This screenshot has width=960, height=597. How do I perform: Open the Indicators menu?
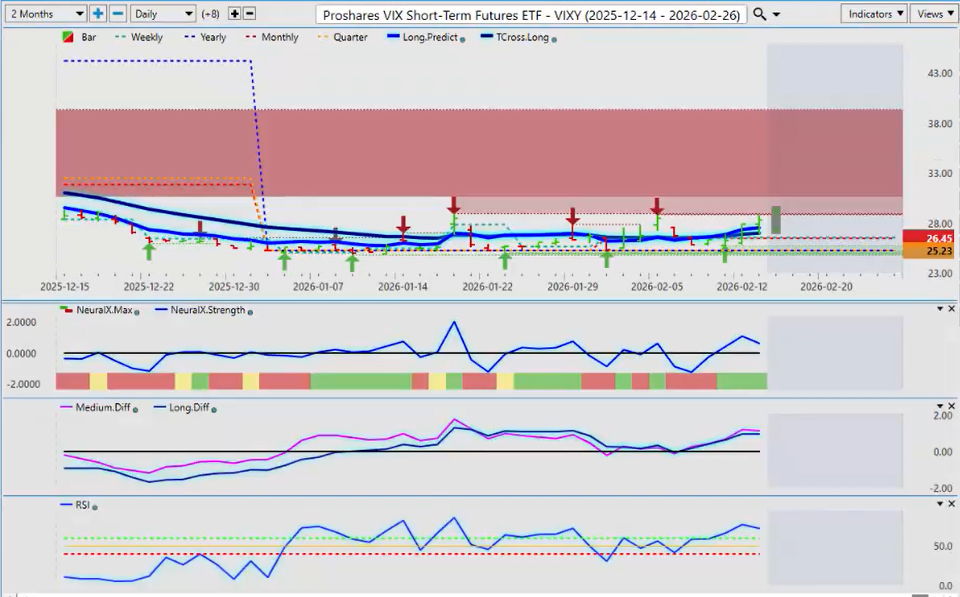[874, 14]
